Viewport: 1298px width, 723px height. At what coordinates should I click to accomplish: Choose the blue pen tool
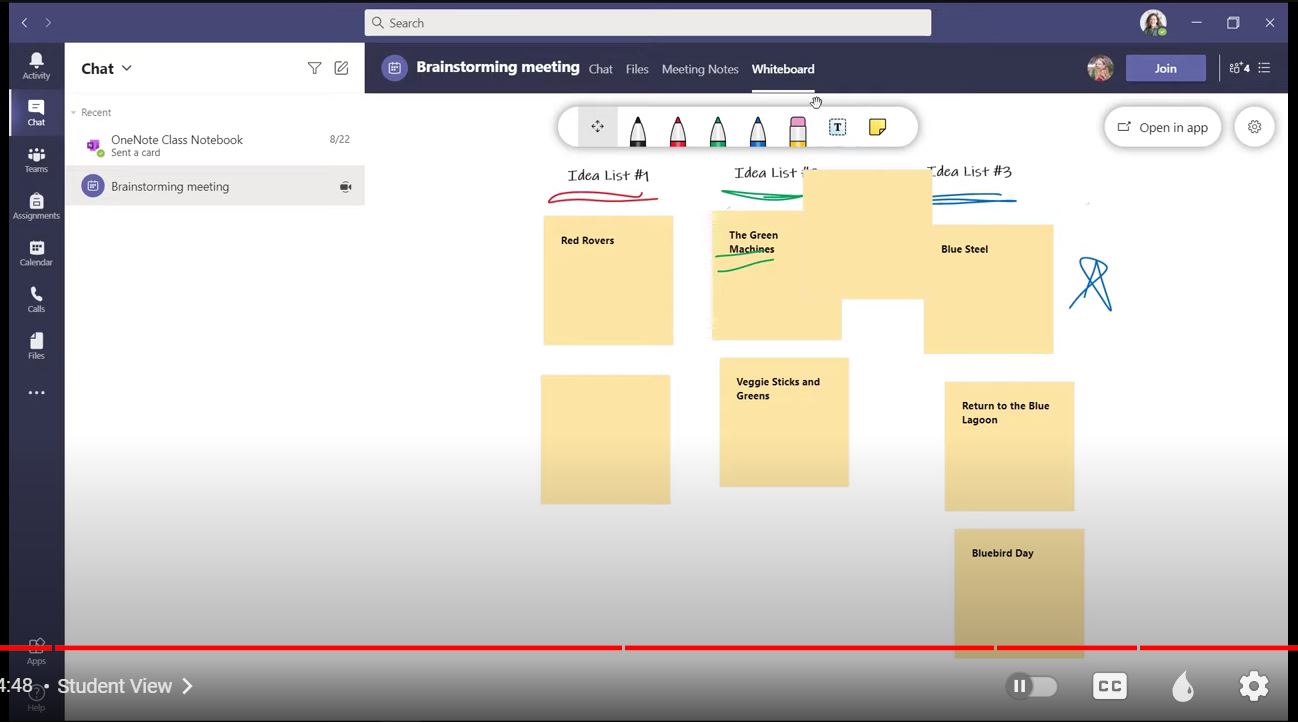pyautogui.click(x=757, y=127)
